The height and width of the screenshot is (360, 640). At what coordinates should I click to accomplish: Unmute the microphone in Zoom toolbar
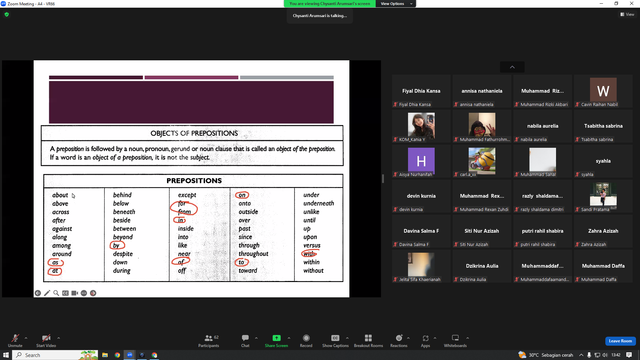pyautogui.click(x=15, y=340)
